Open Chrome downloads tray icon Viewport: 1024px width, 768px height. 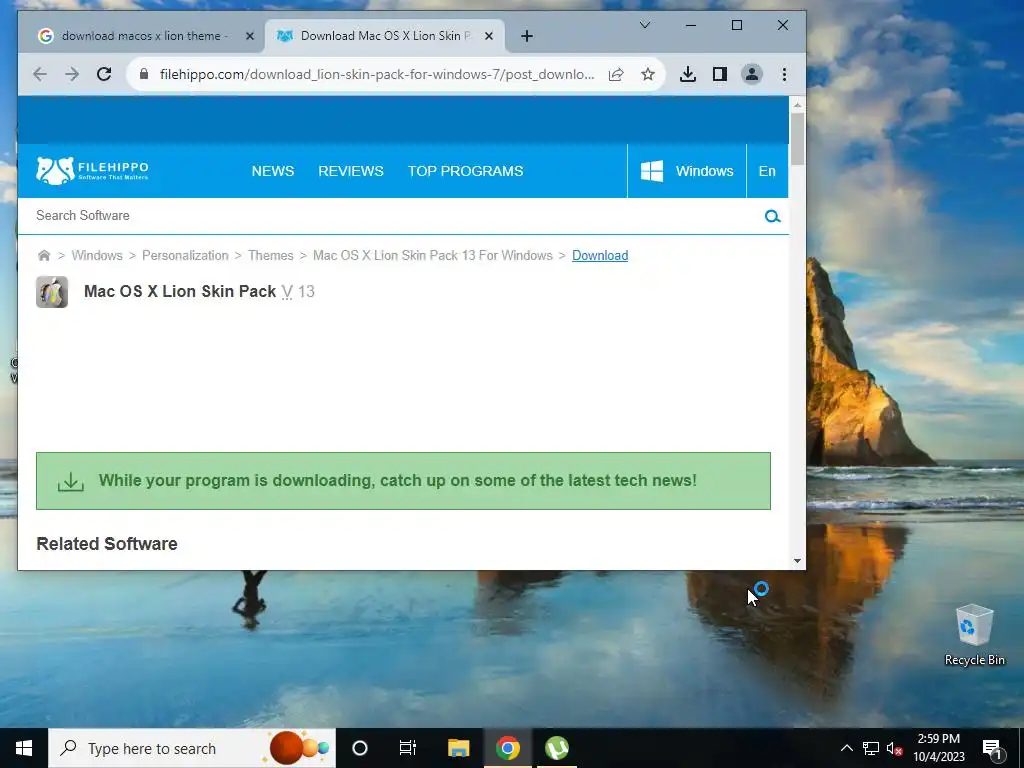pos(688,74)
